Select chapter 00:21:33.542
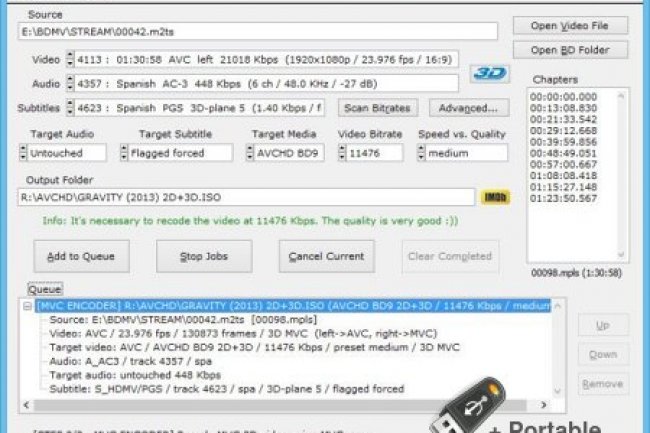Screen dimensions: 650x433 click(x=563, y=119)
